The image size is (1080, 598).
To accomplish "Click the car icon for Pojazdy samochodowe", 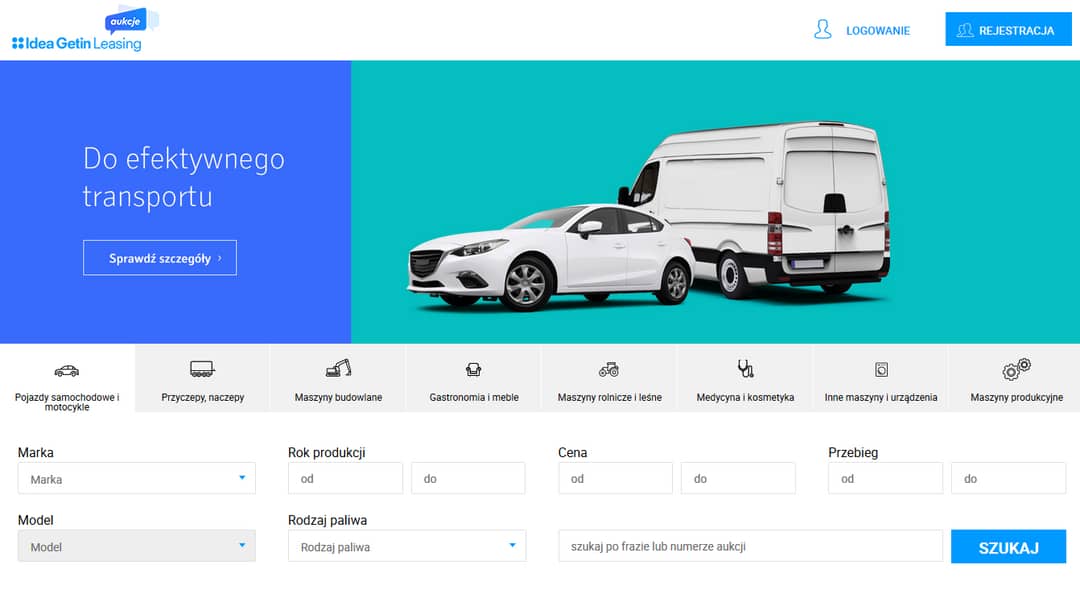I will pos(67,371).
